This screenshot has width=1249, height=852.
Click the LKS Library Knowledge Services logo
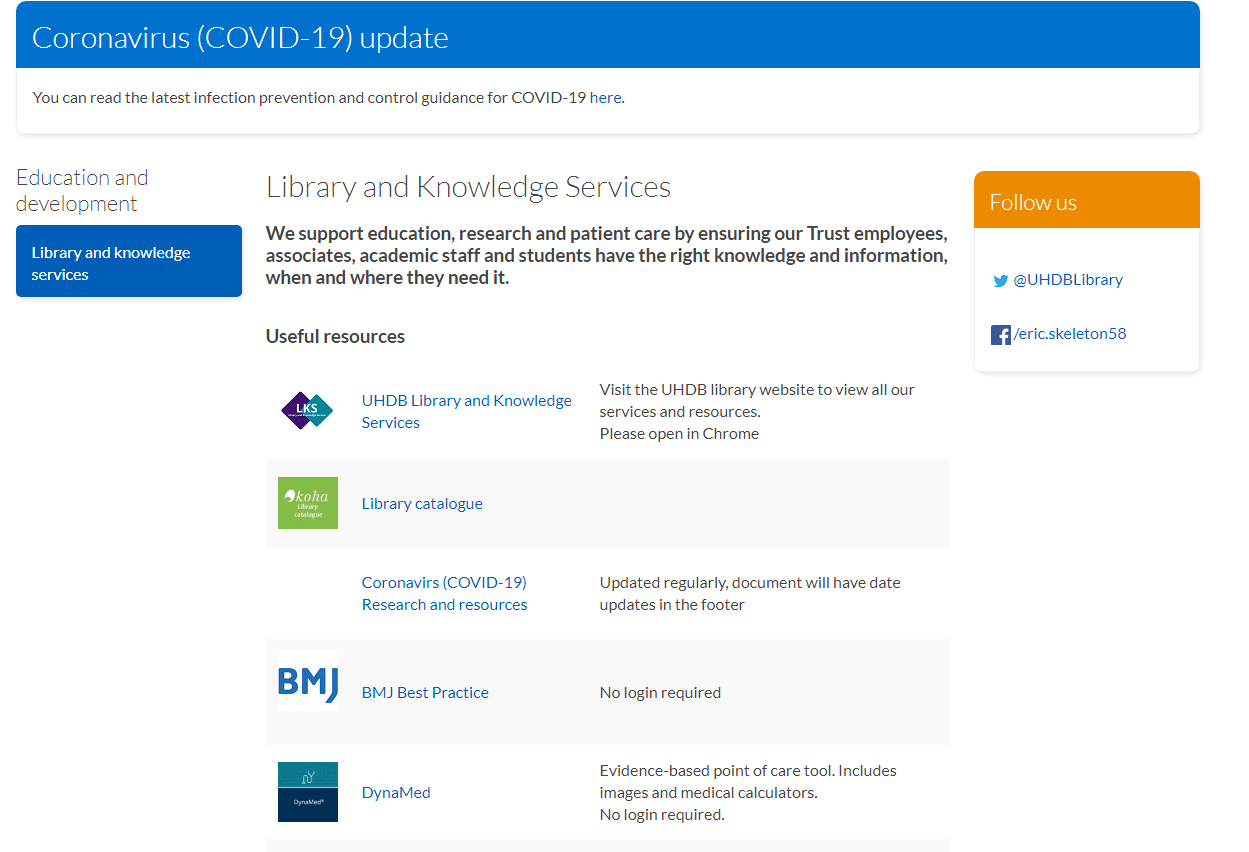pos(307,410)
